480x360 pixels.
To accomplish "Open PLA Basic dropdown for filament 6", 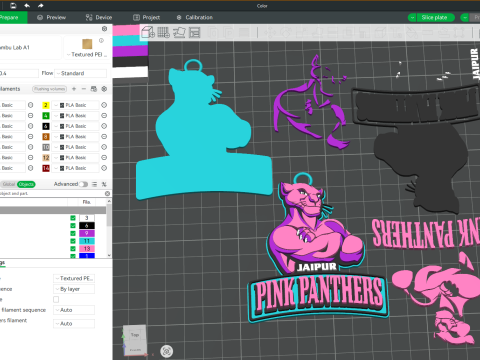I will [x=76, y=126].
